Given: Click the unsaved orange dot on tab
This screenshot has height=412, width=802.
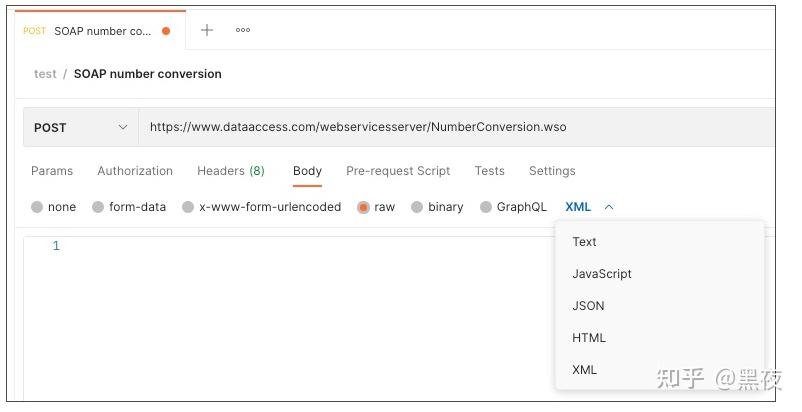Looking at the screenshot, I should coord(166,31).
